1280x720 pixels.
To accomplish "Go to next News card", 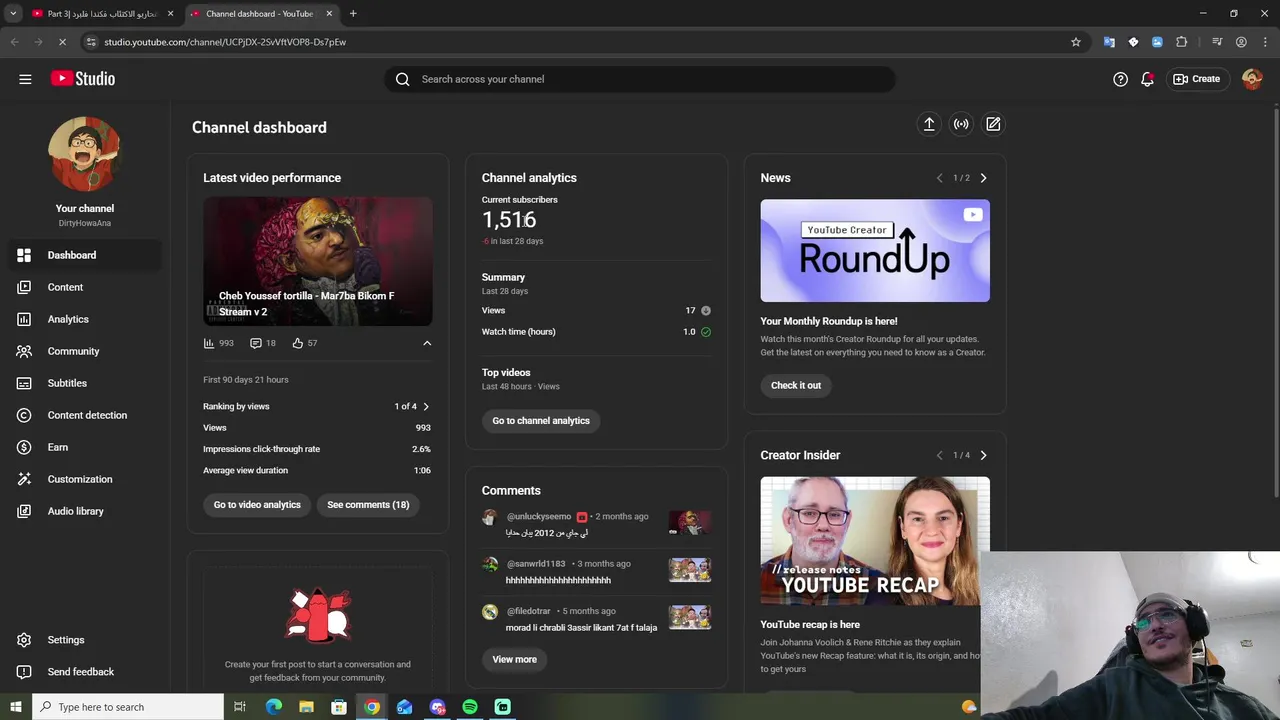I will point(983,178).
